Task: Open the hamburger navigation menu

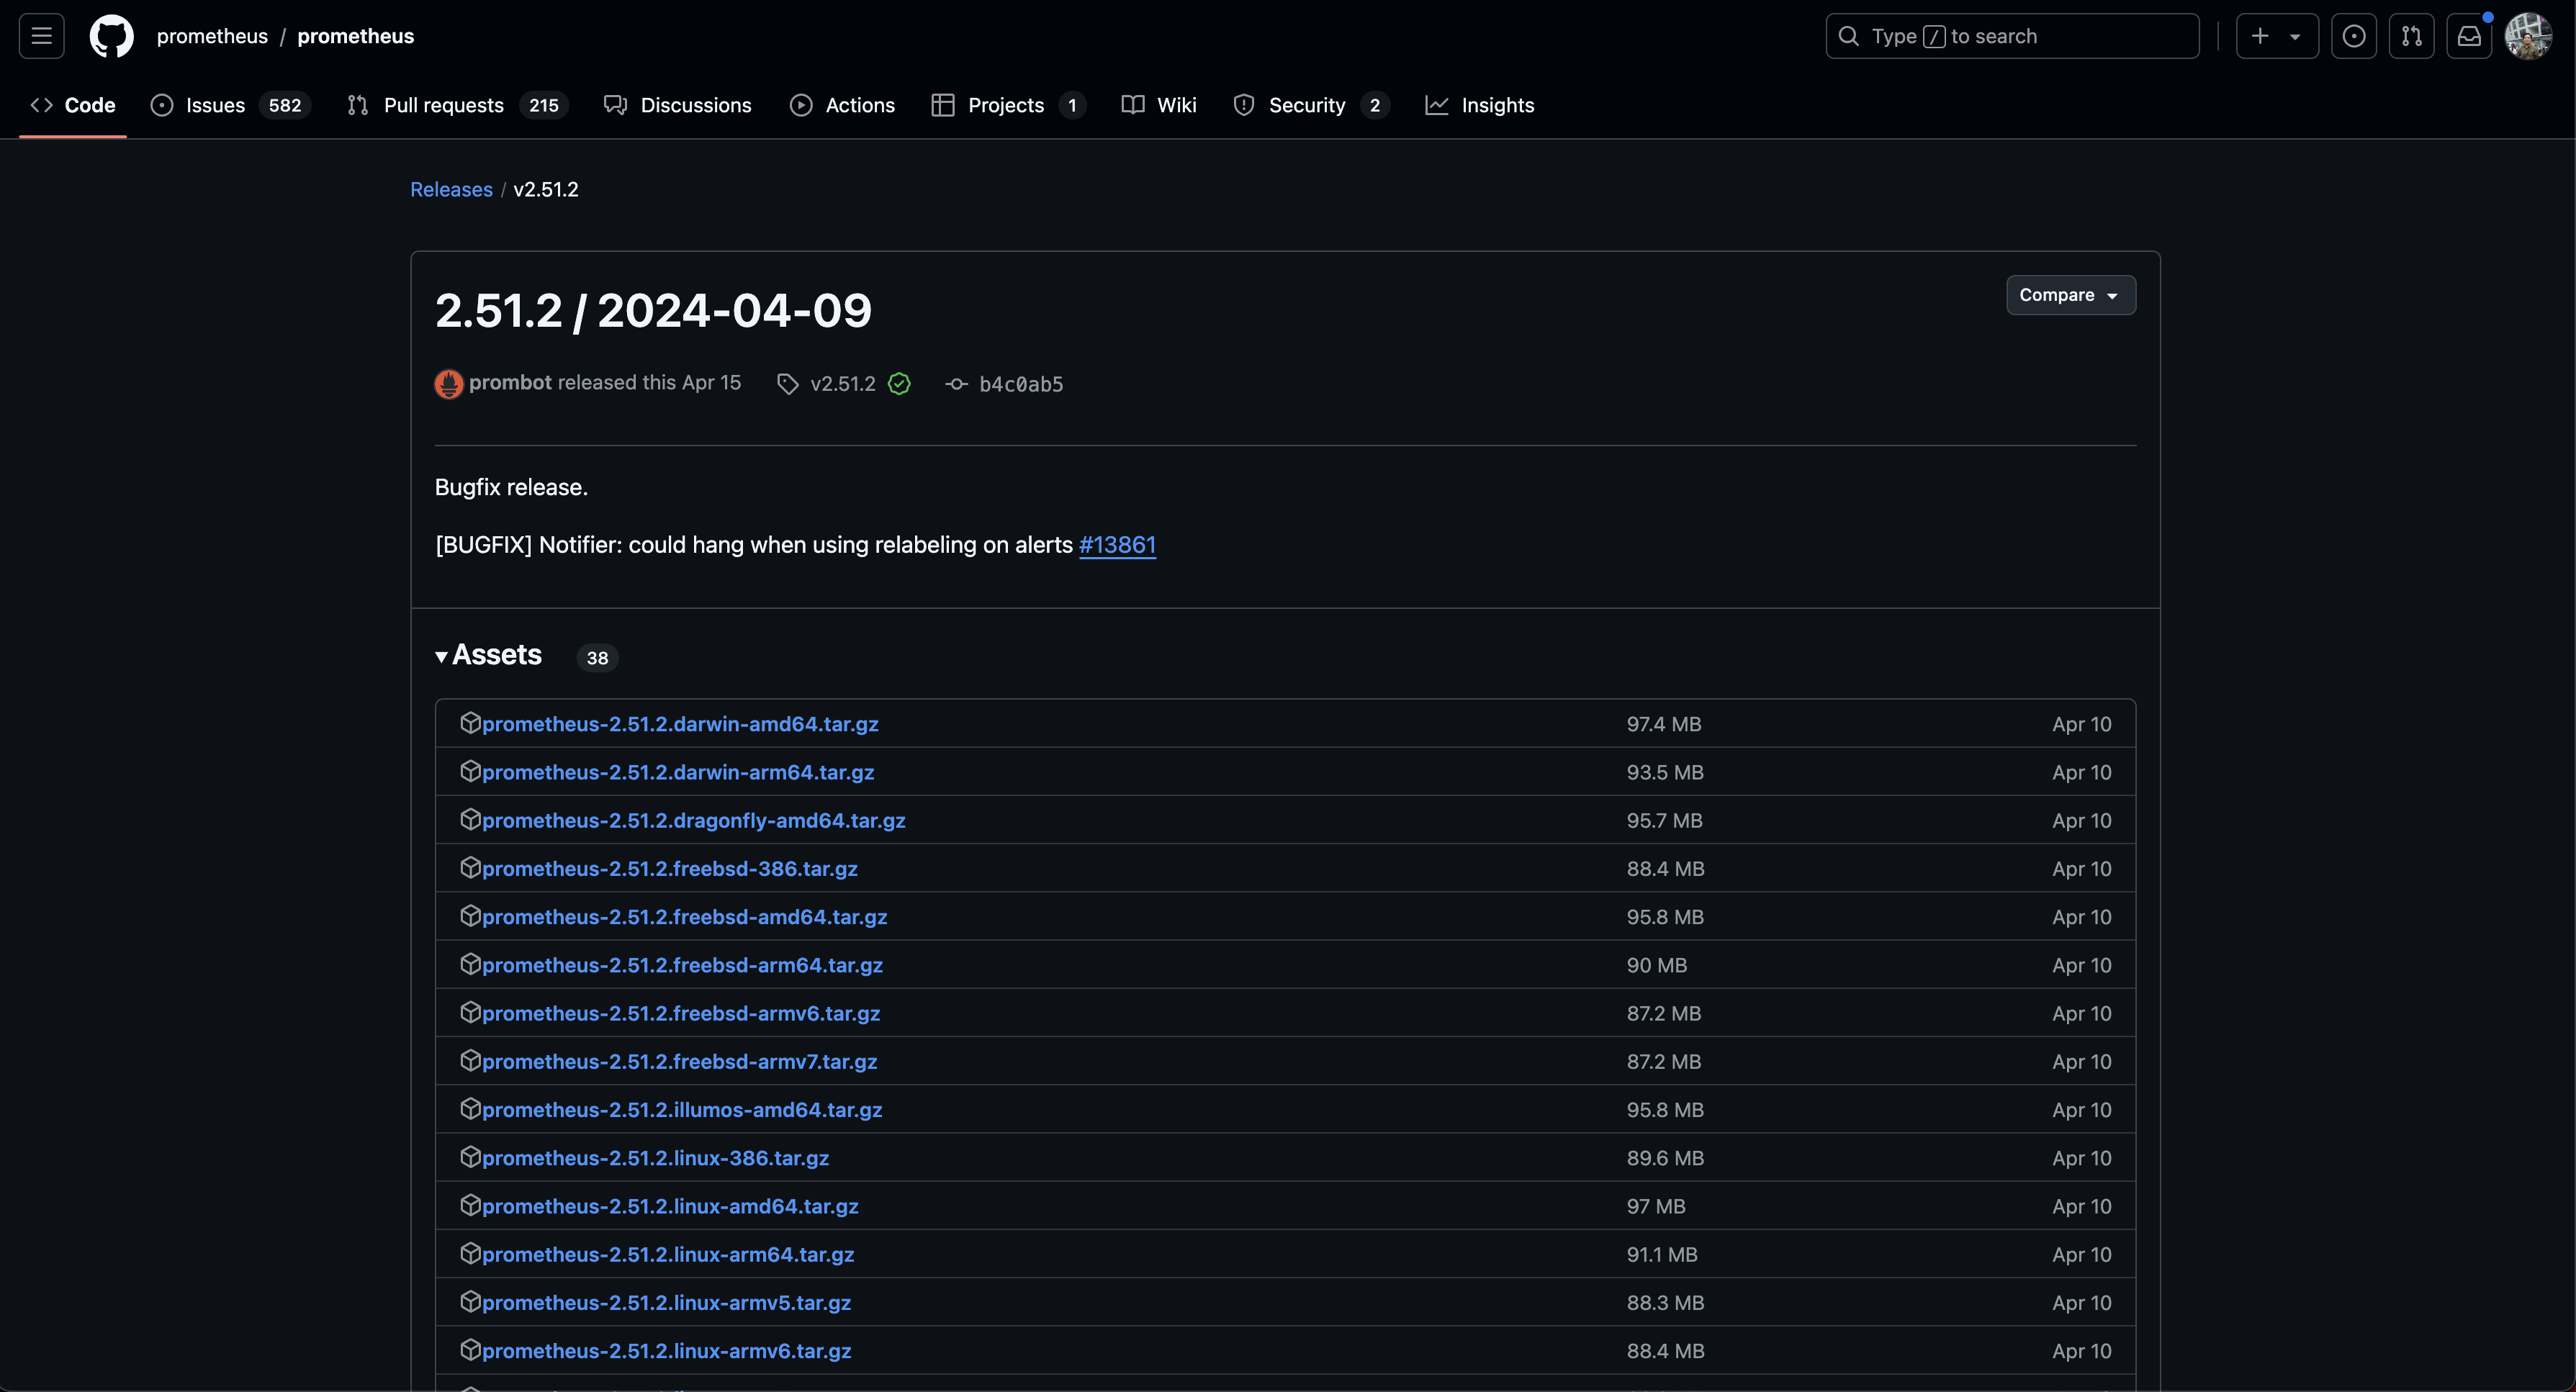Action: click(41, 36)
